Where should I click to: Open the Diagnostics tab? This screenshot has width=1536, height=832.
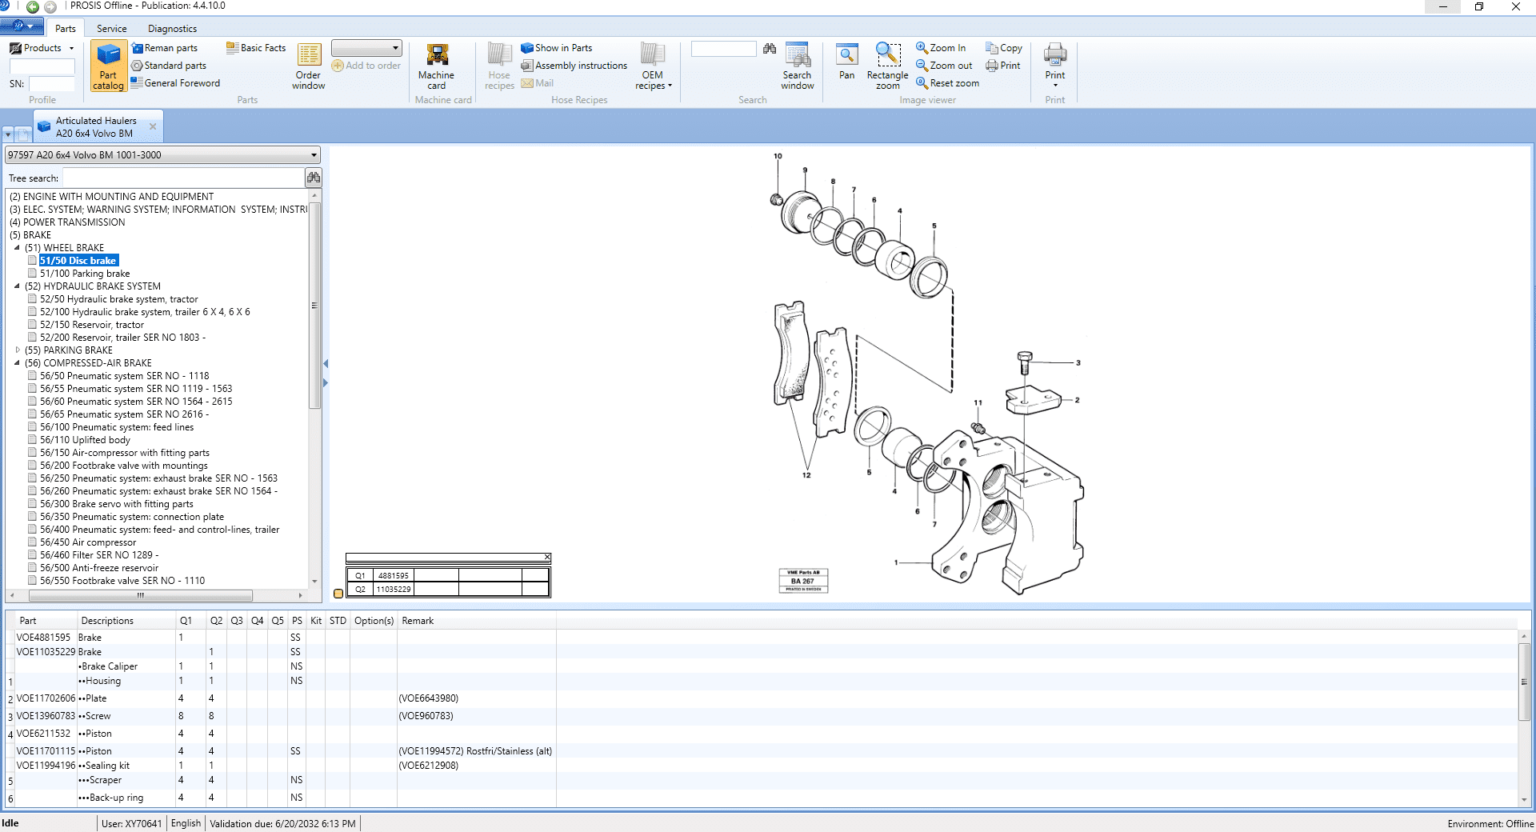click(x=172, y=29)
